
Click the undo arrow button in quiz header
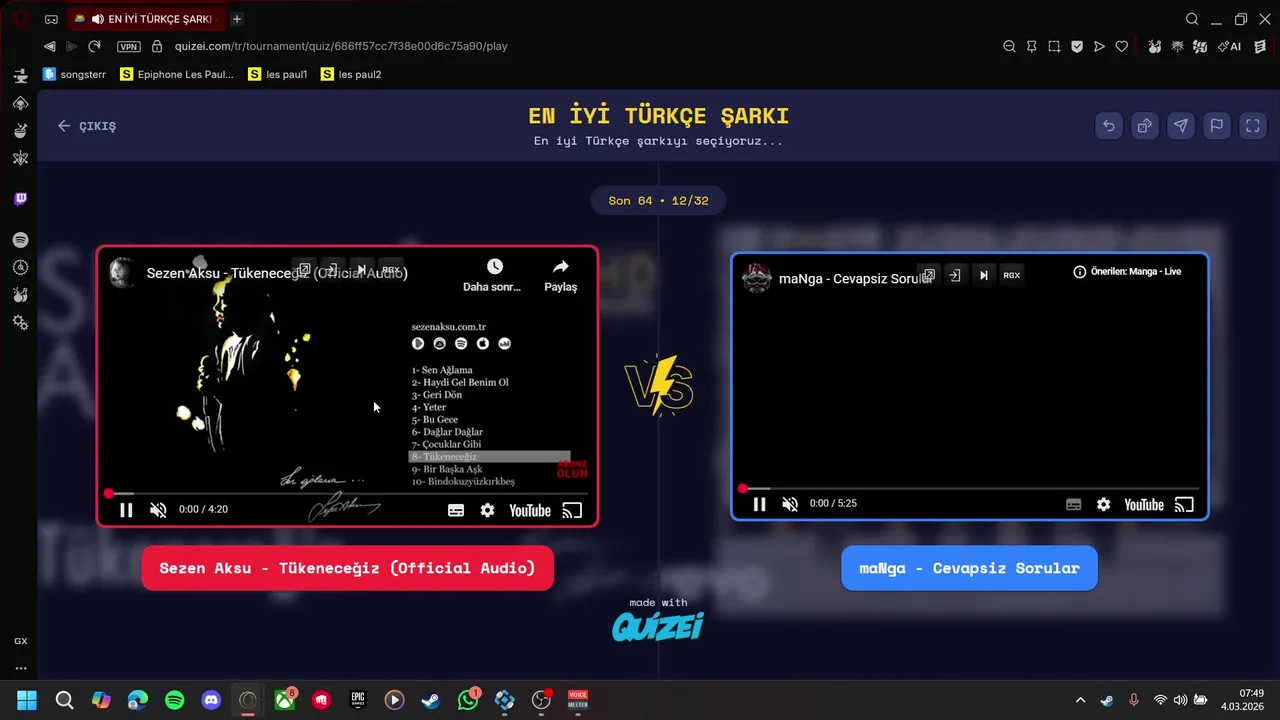(1108, 126)
